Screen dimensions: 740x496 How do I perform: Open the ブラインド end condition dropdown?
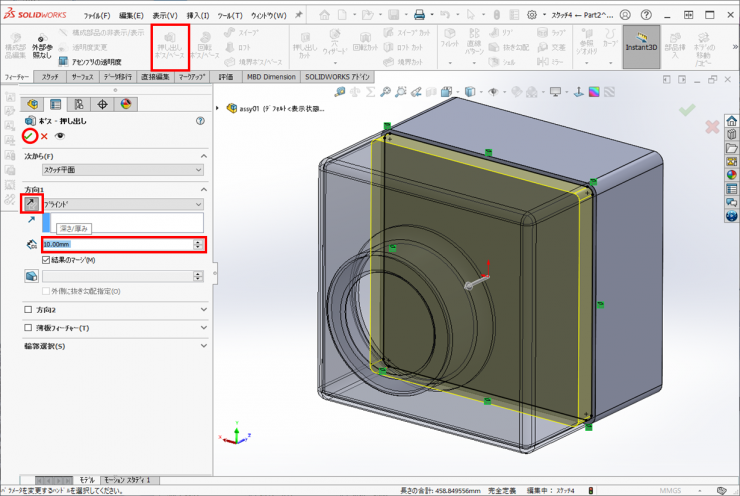(122, 203)
